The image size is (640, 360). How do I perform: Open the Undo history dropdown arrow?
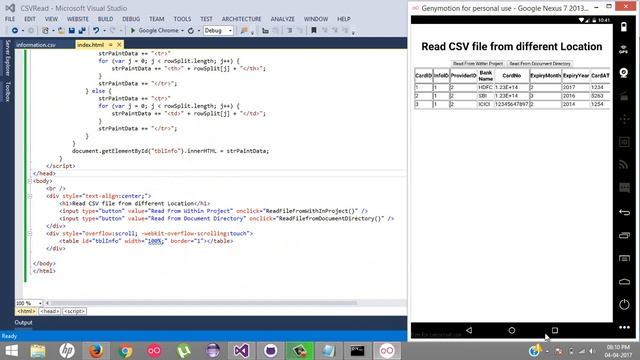[104, 31]
